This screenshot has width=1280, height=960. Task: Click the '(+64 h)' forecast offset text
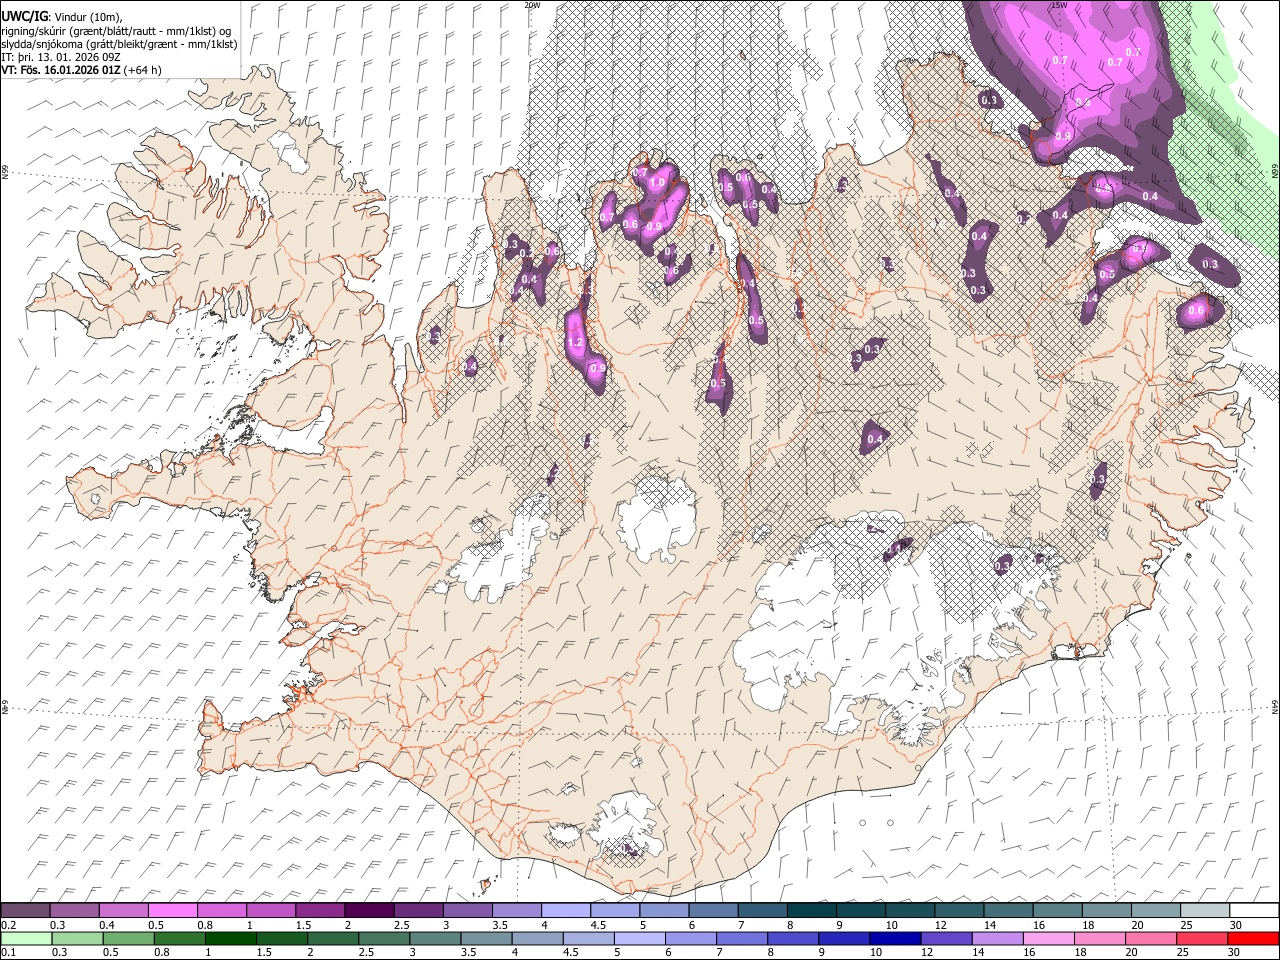pos(143,70)
